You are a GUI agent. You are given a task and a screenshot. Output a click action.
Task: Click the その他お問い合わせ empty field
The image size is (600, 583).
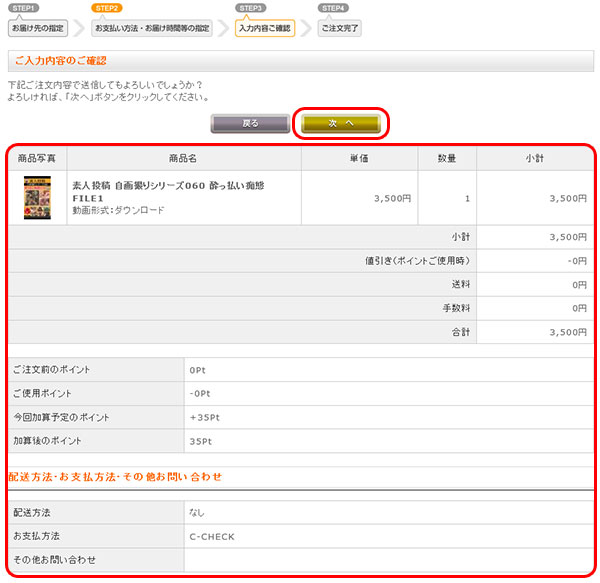[385, 559]
